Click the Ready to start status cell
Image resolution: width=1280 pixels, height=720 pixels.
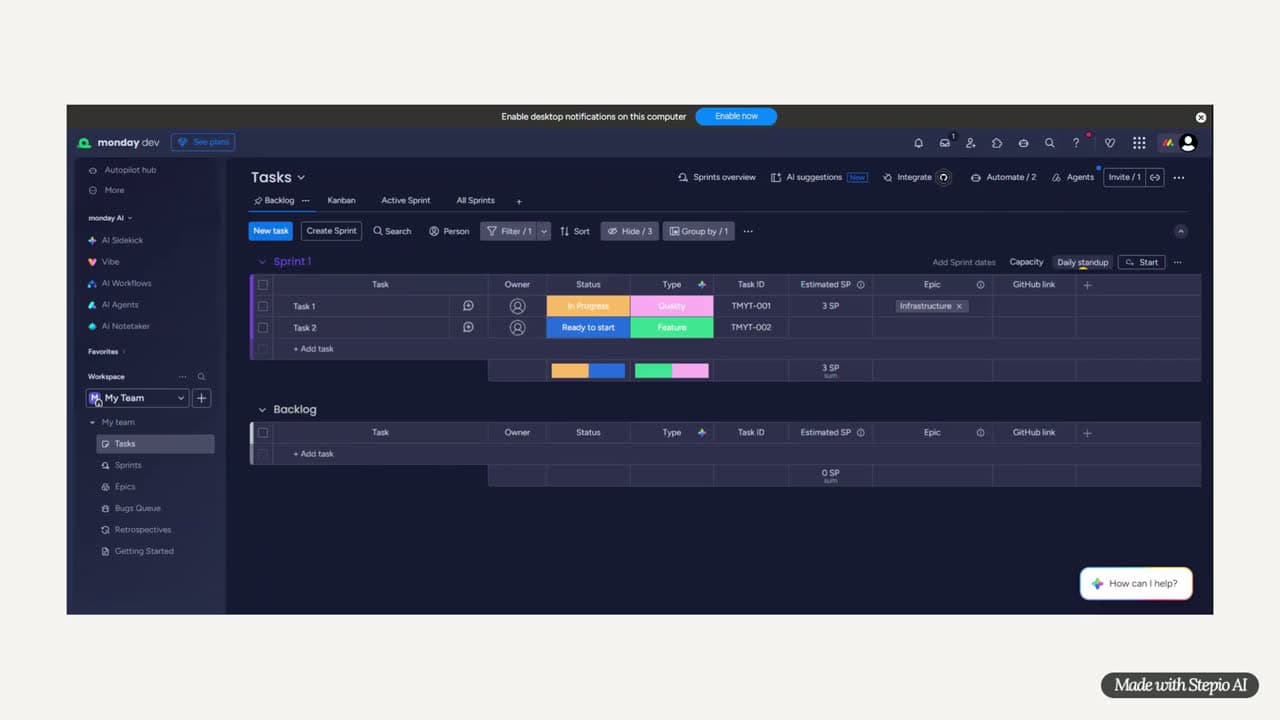click(588, 327)
